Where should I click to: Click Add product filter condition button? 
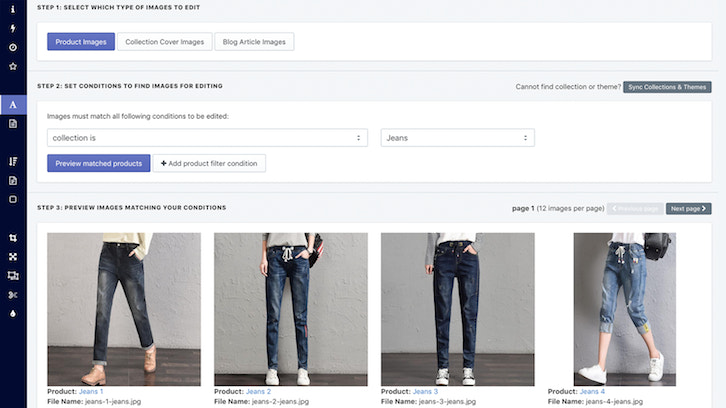pos(209,163)
